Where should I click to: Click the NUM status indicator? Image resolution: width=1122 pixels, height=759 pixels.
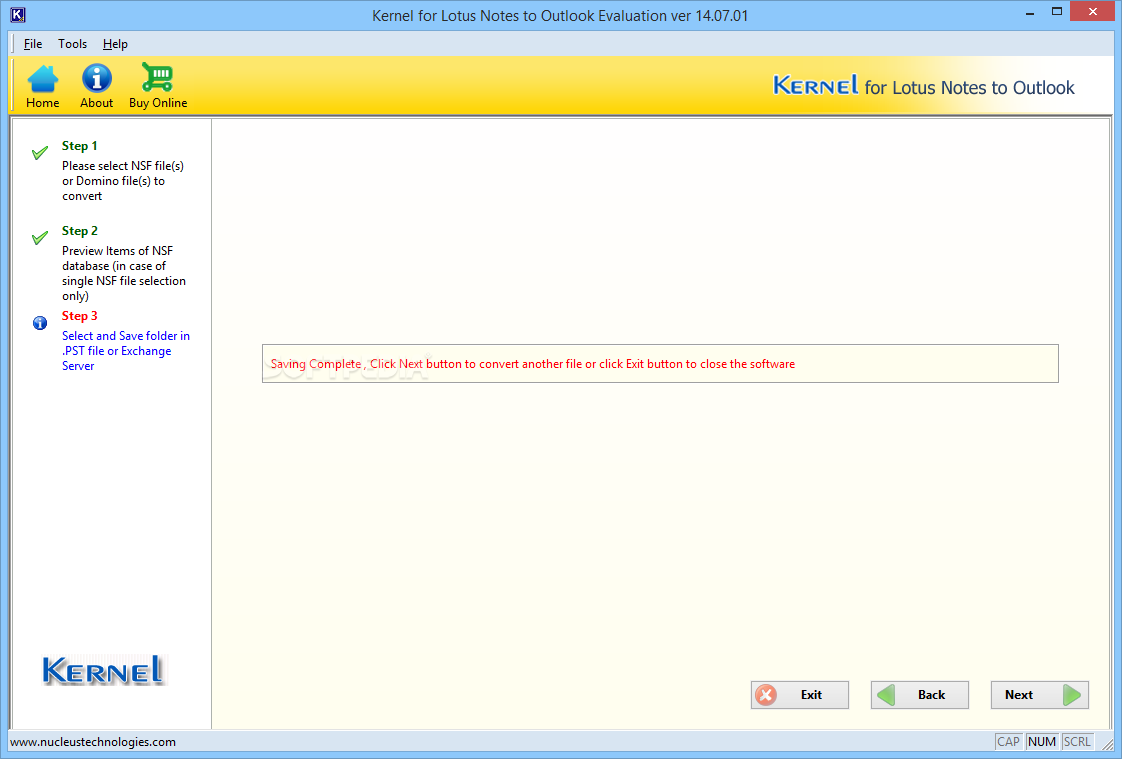point(1042,742)
